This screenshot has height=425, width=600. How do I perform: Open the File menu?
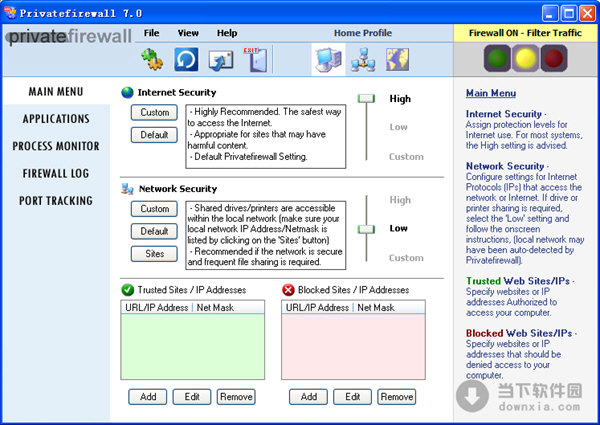(151, 33)
